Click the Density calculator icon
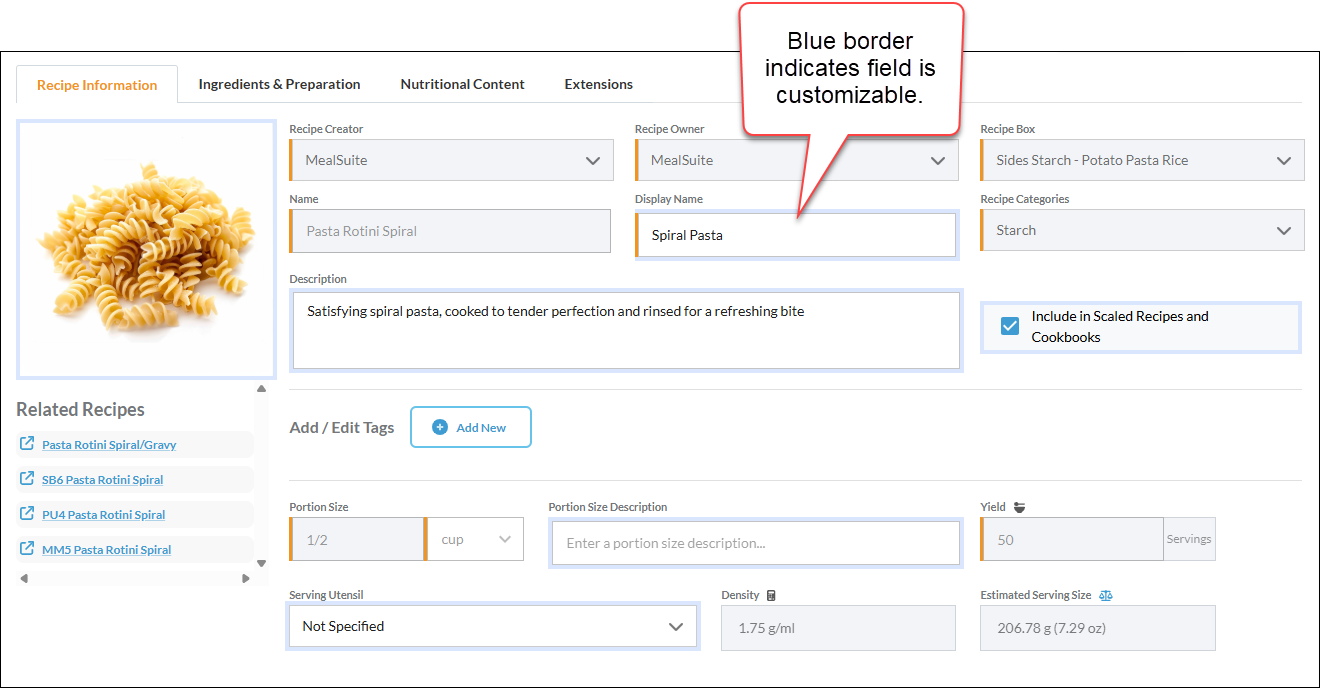This screenshot has width=1320, height=688. (x=771, y=595)
